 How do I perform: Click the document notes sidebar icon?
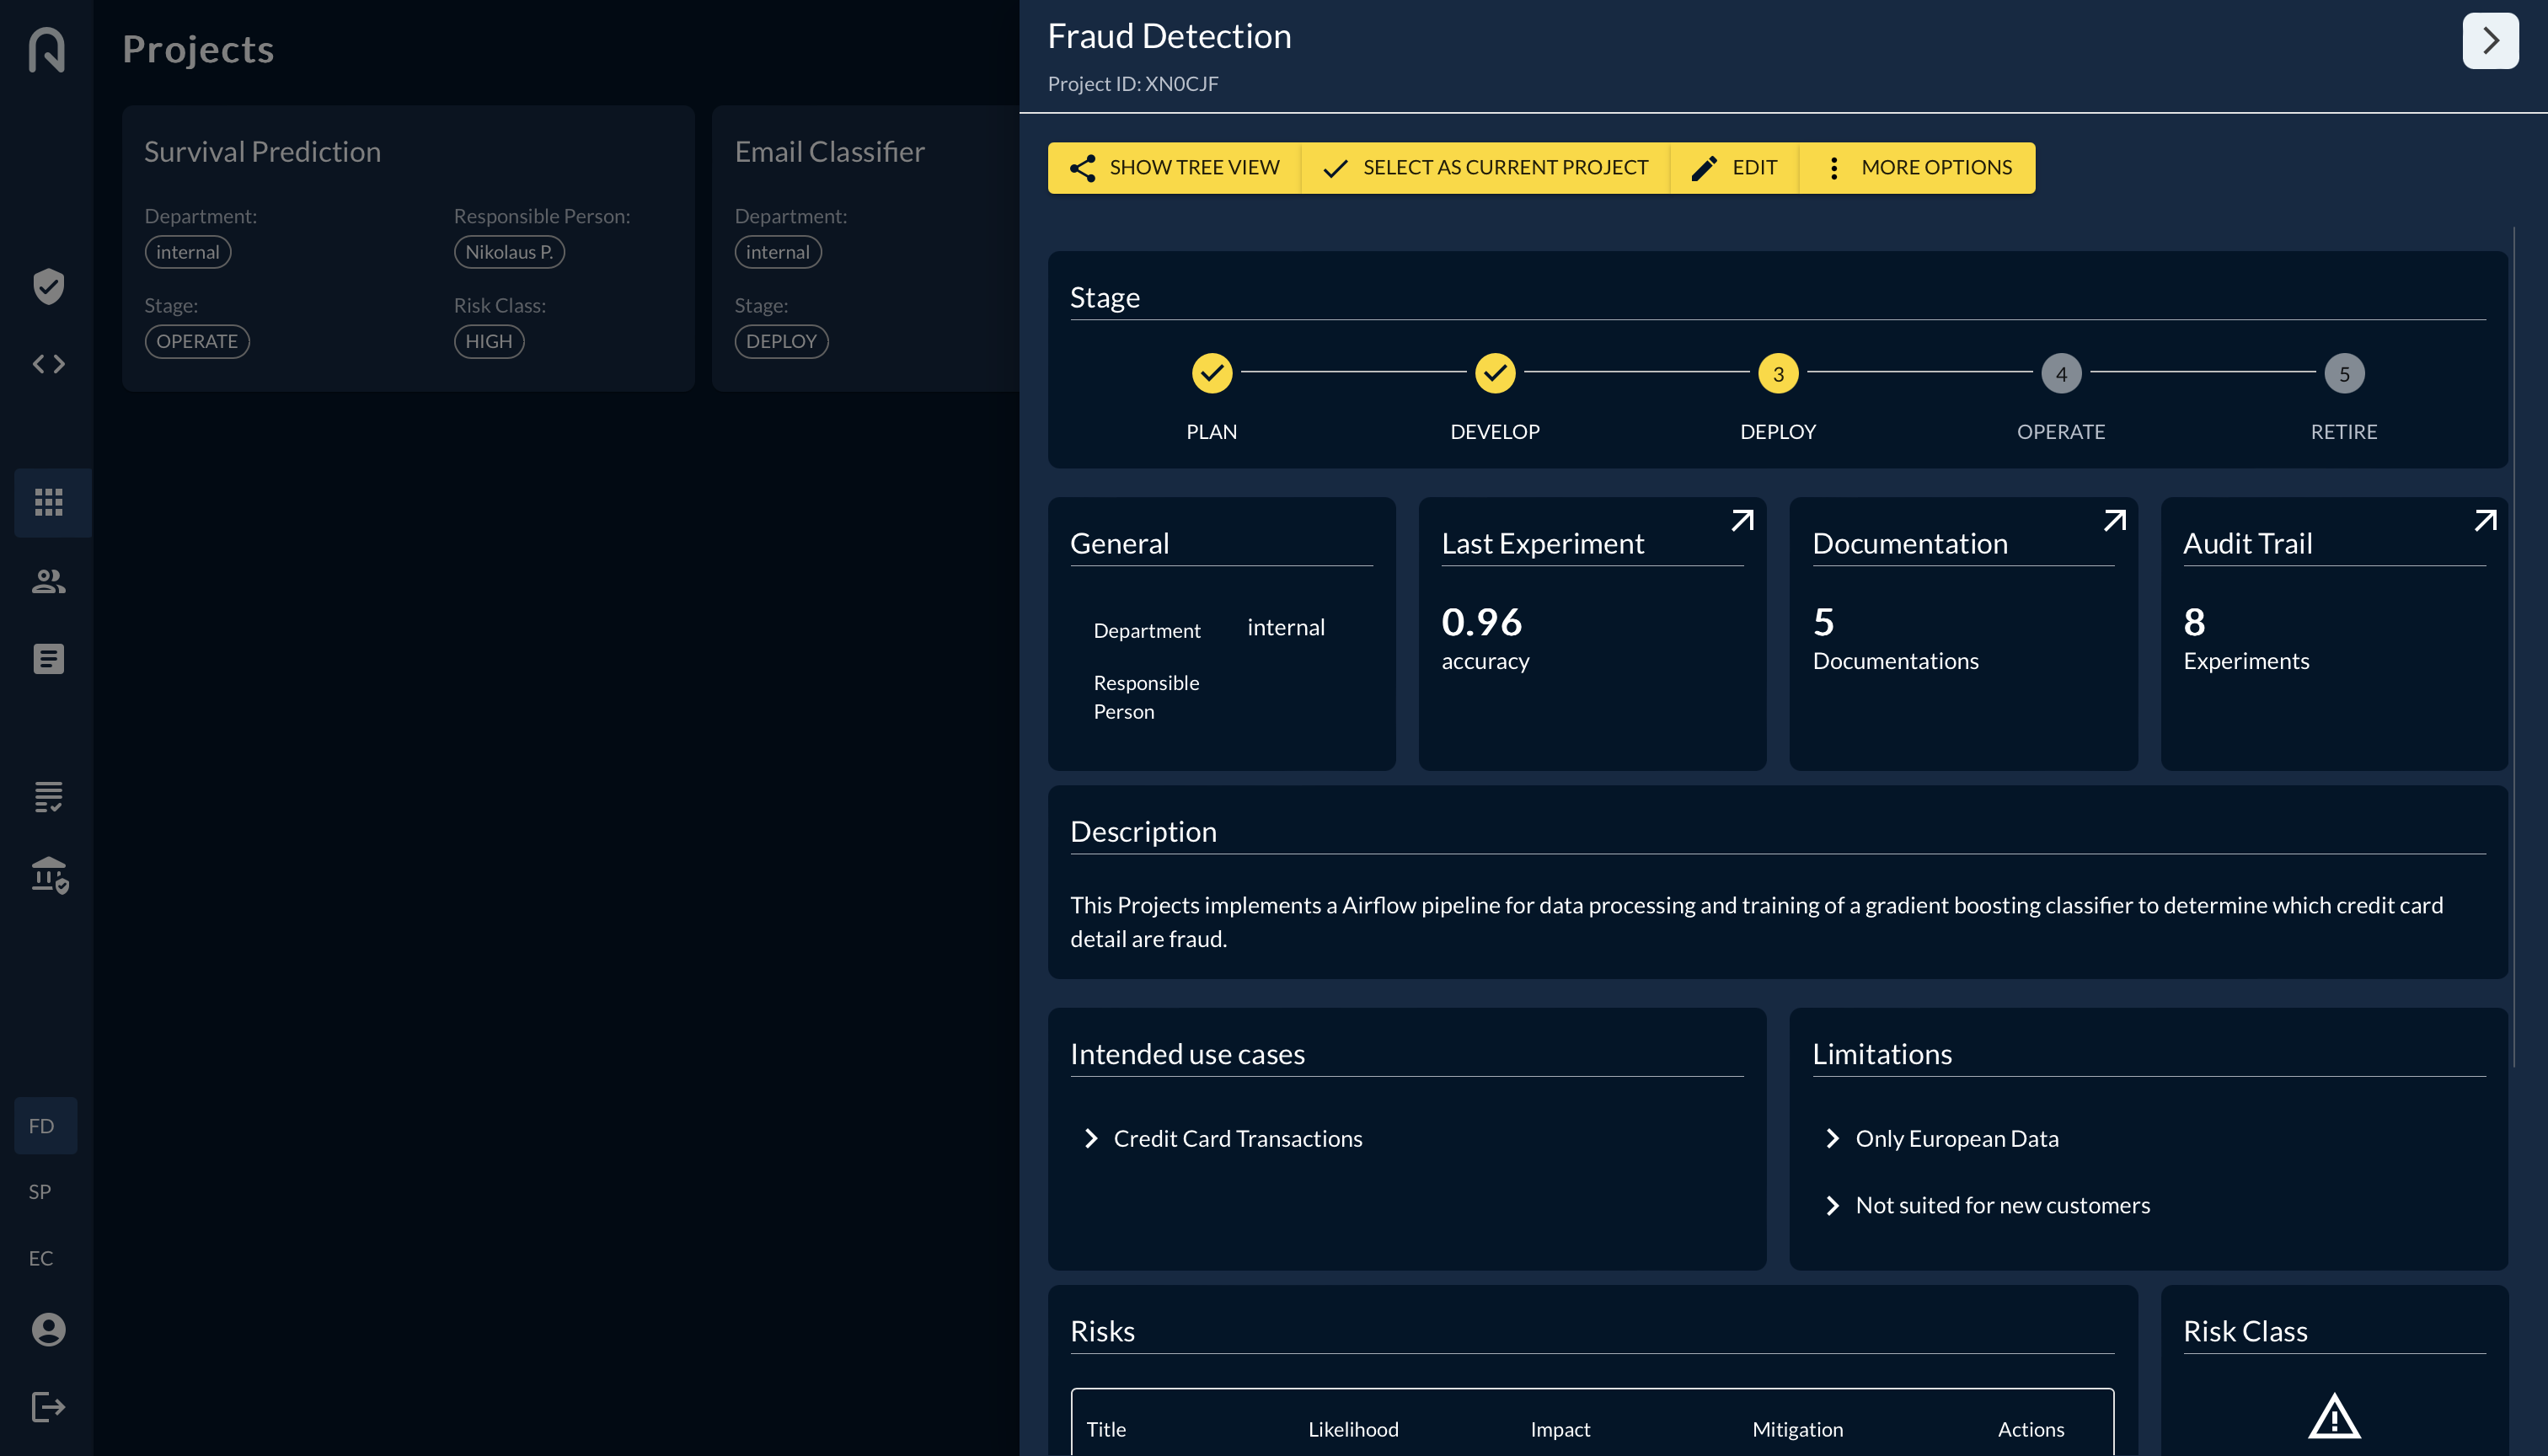[x=48, y=659]
